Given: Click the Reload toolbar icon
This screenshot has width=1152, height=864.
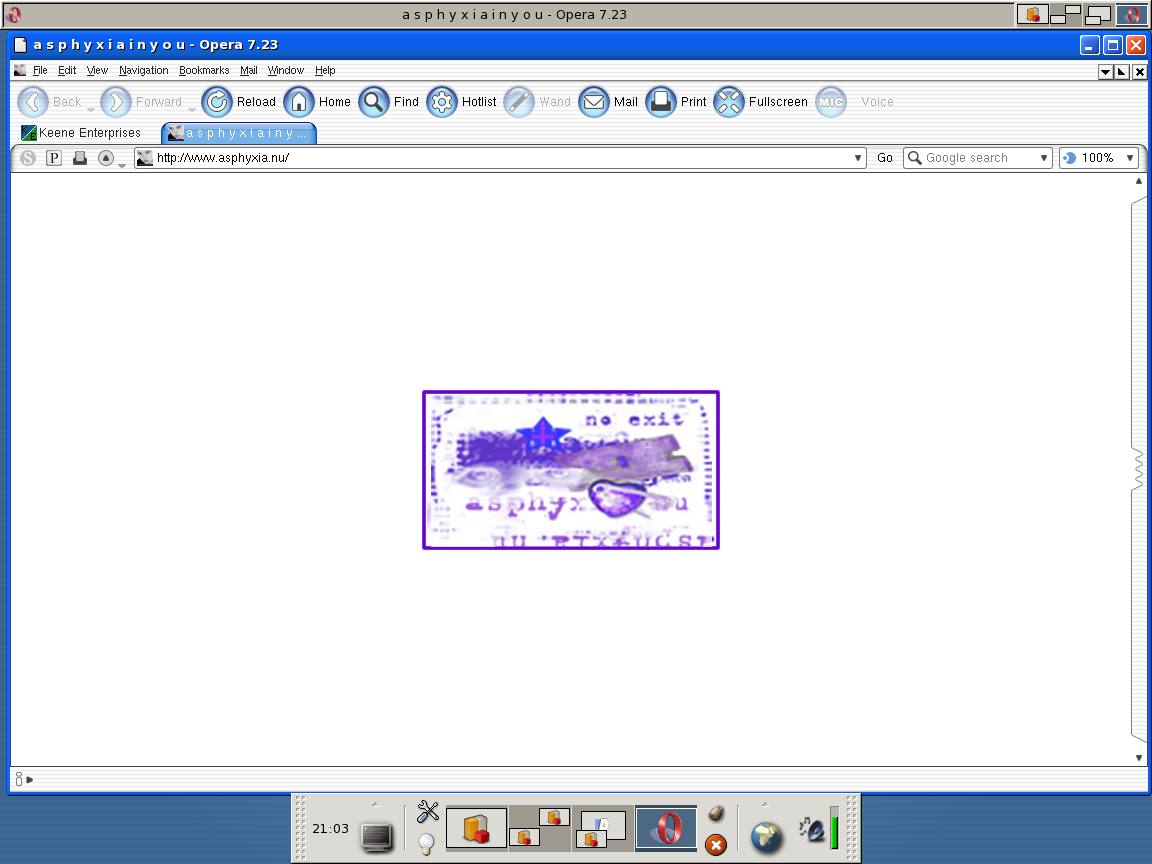Looking at the screenshot, I should tap(217, 102).
